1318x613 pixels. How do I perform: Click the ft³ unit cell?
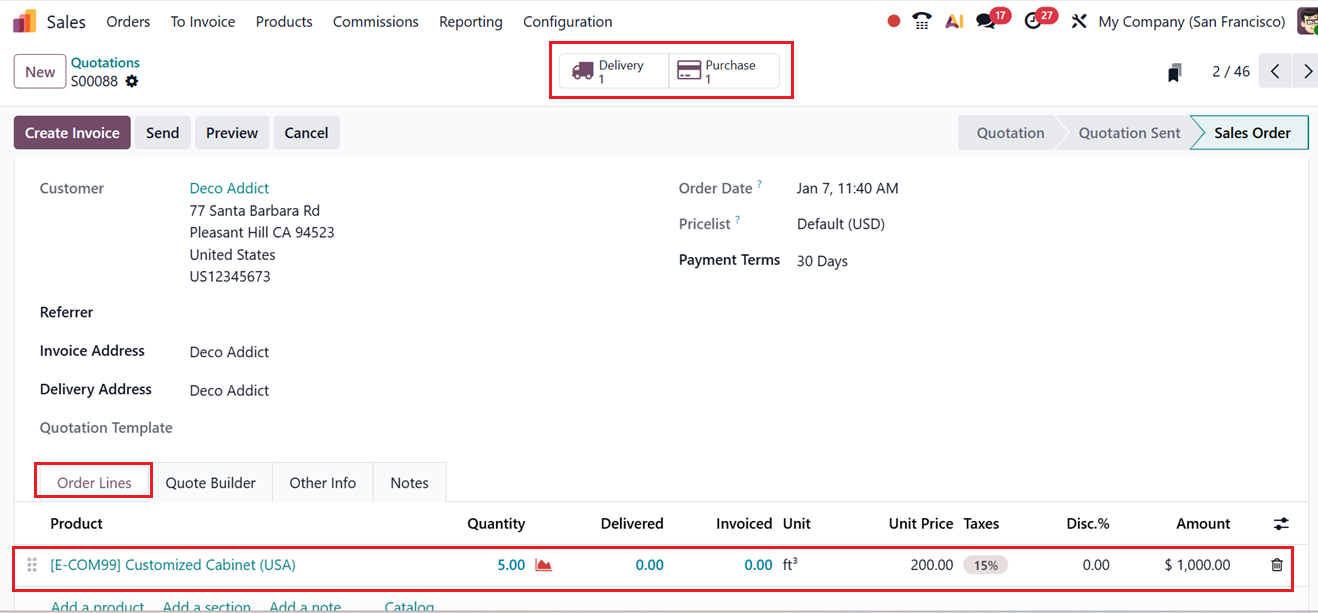pyautogui.click(x=790, y=565)
